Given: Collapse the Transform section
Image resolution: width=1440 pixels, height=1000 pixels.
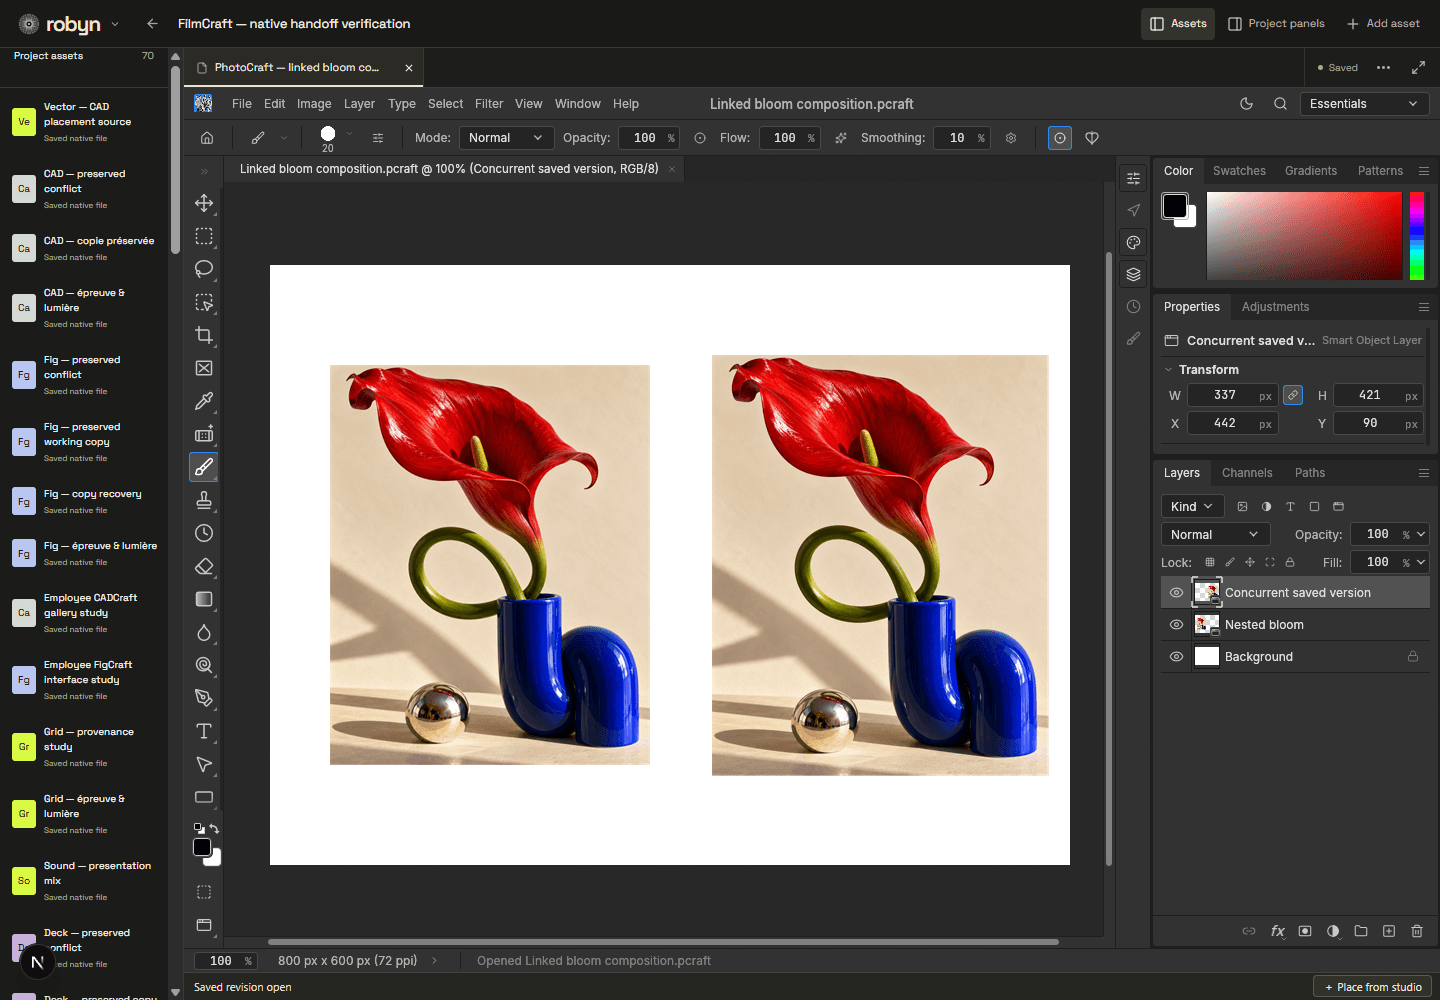Looking at the screenshot, I should pos(1168,370).
